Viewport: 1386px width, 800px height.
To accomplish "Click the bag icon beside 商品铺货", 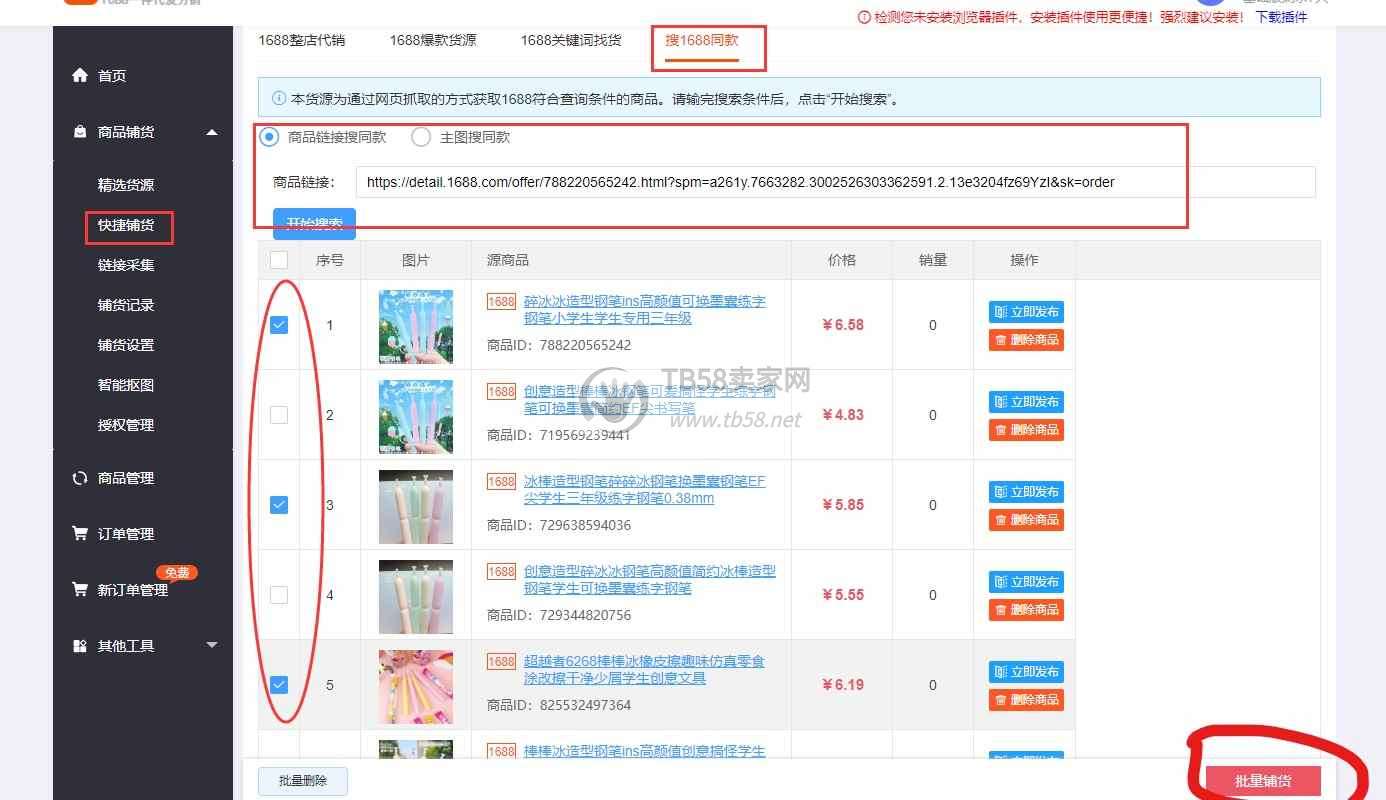I will tap(80, 132).
